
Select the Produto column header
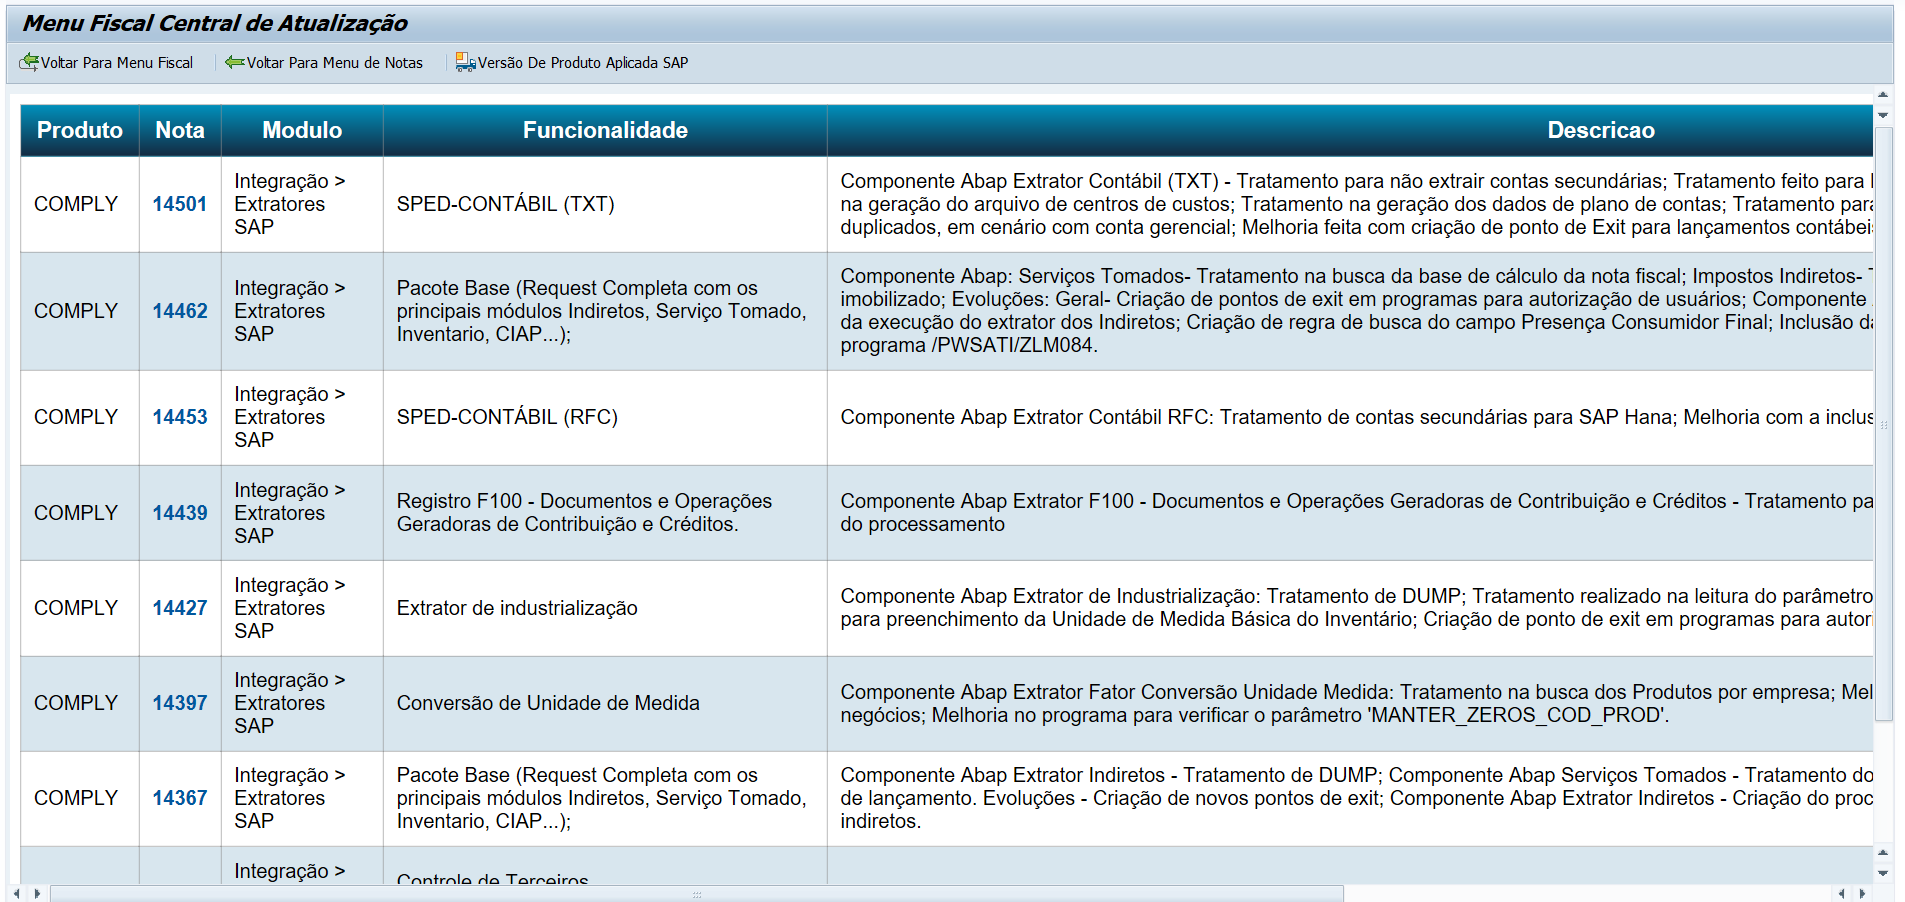click(80, 130)
